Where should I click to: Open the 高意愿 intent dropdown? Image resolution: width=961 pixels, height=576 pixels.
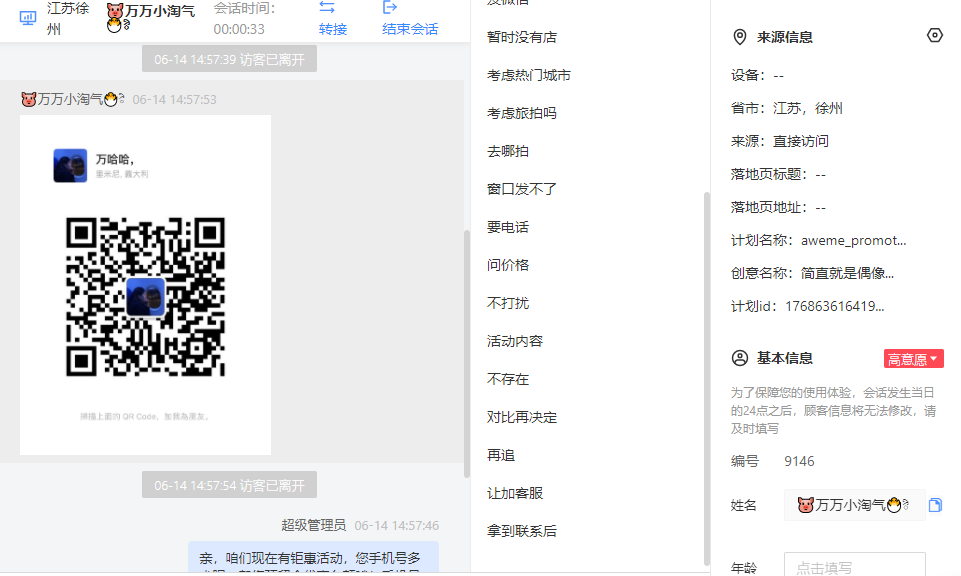[x=913, y=359]
